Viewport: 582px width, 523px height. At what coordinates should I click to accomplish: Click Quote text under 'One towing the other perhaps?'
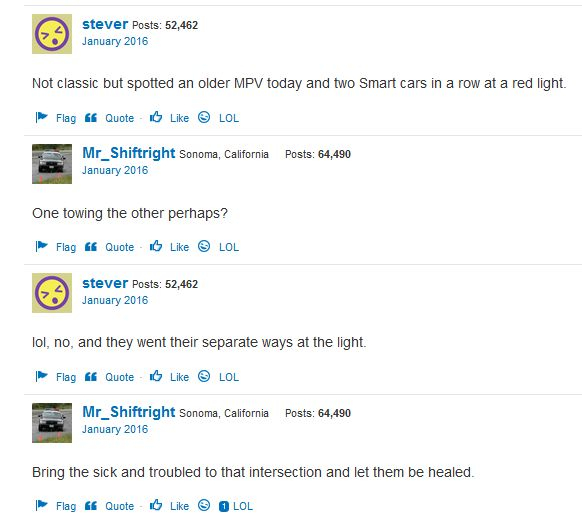(120, 247)
